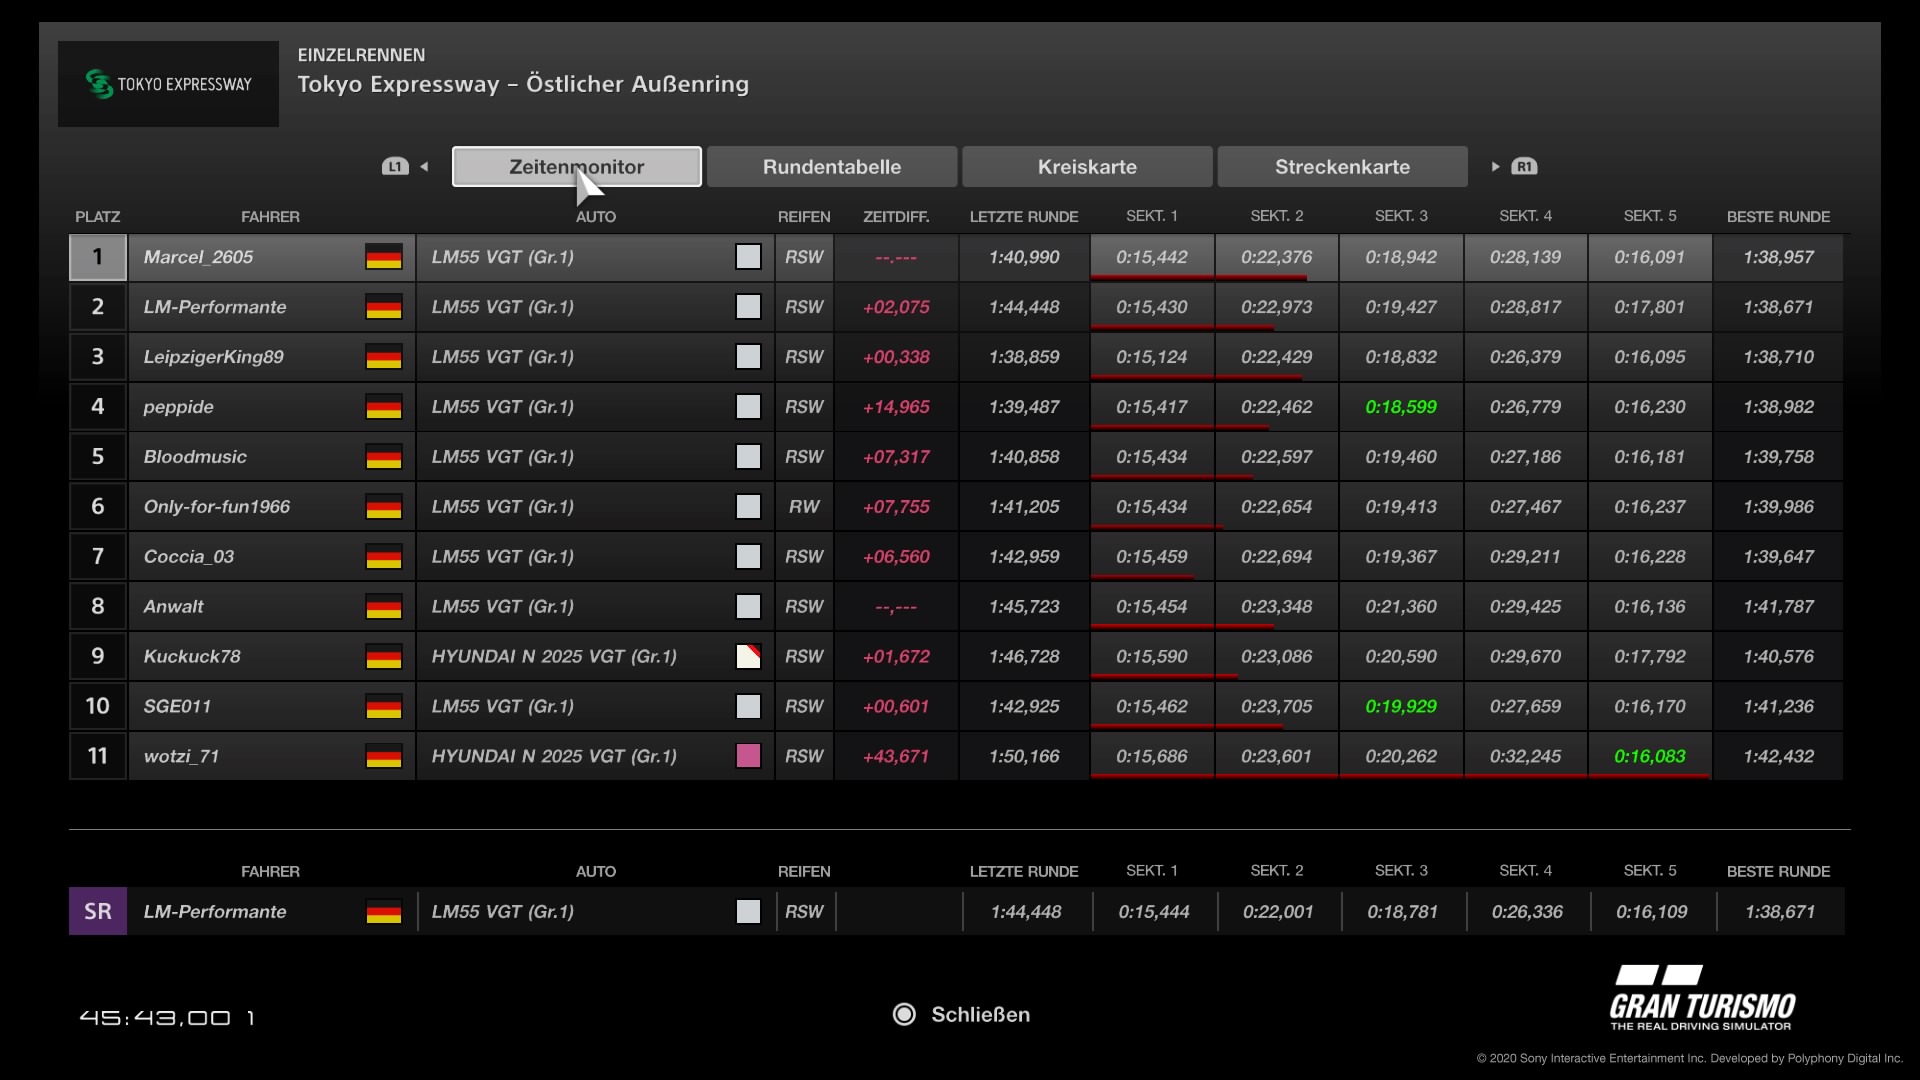Select the Zeitenmonitor tab
The width and height of the screenshot is (1920, 1080).
click(576, 167)
